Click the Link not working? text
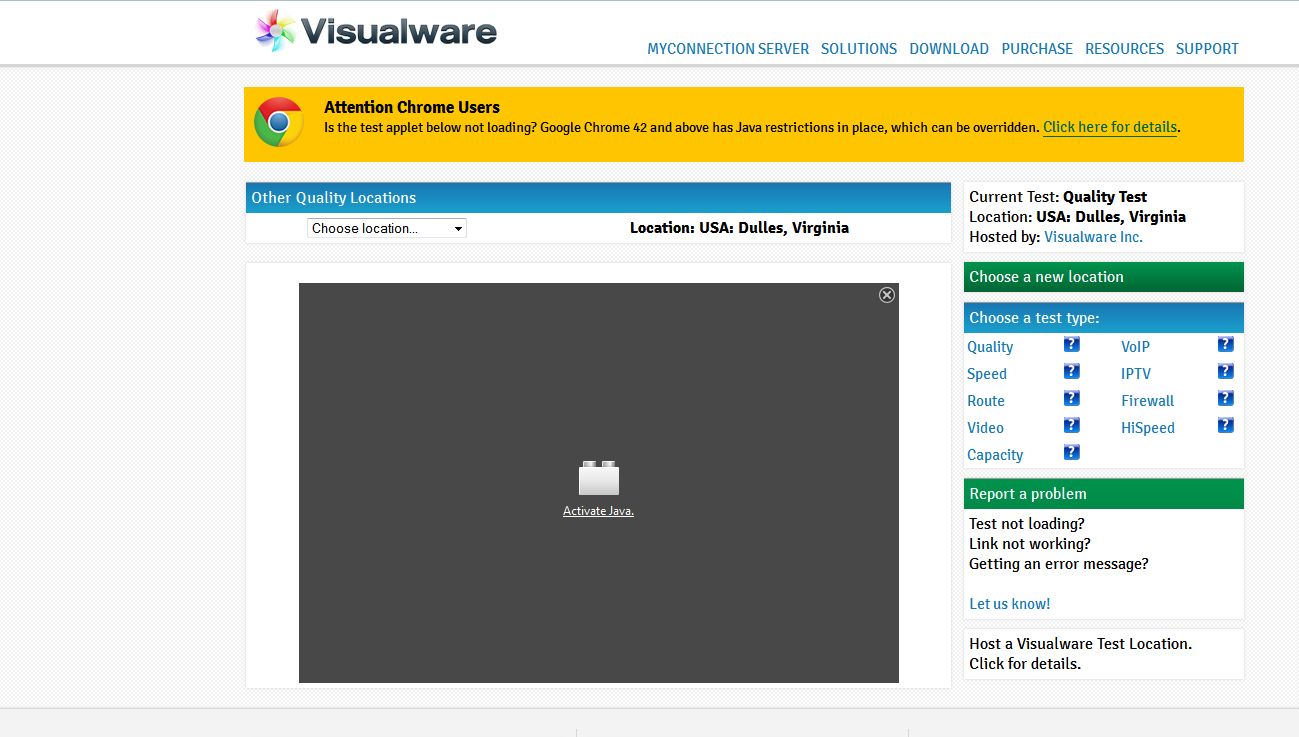The image size is (1299, 737). click(x=1030, y=544)
